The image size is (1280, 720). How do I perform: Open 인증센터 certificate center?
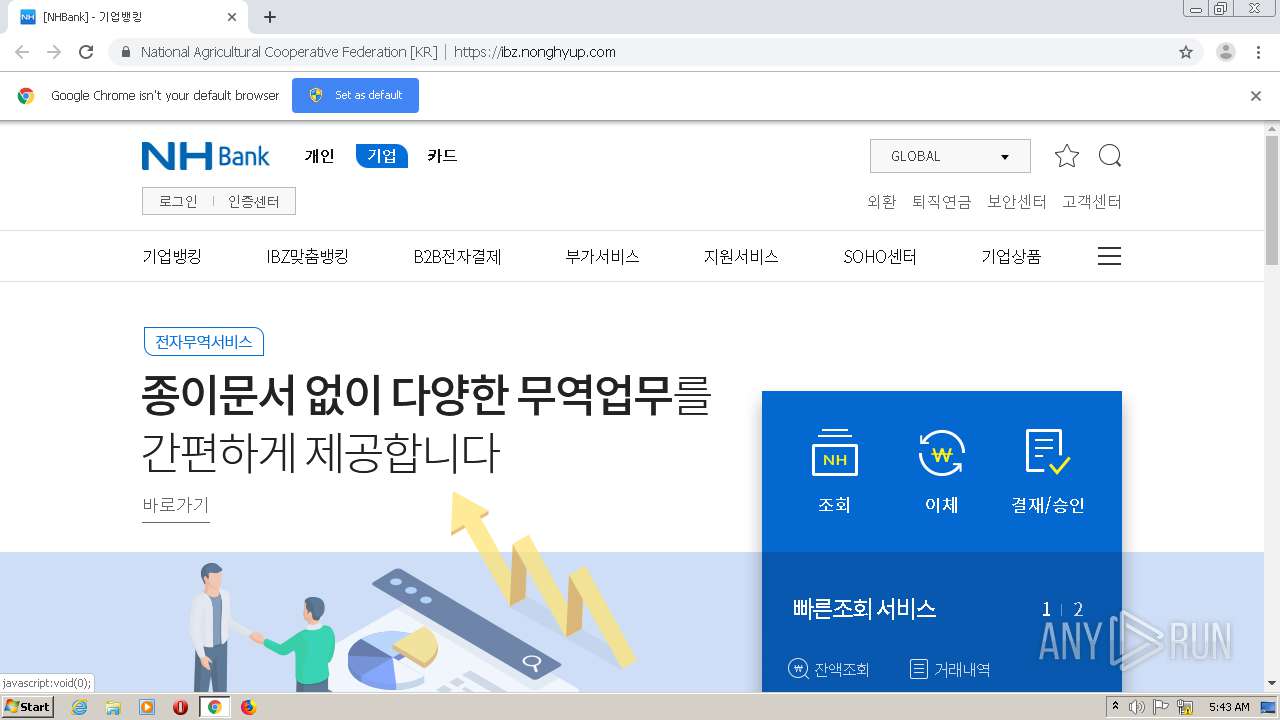[x=254, y=201]
